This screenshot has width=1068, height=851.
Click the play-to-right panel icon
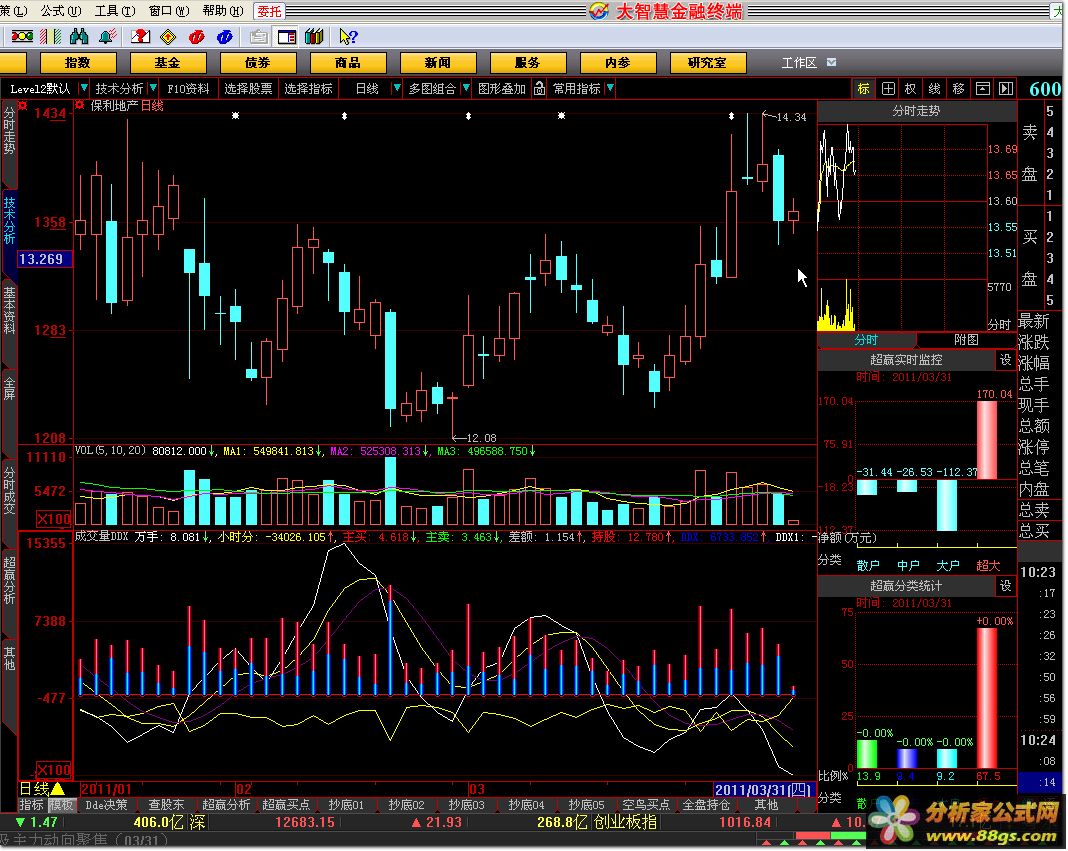pyautogui.click(x=1006, y=89)
